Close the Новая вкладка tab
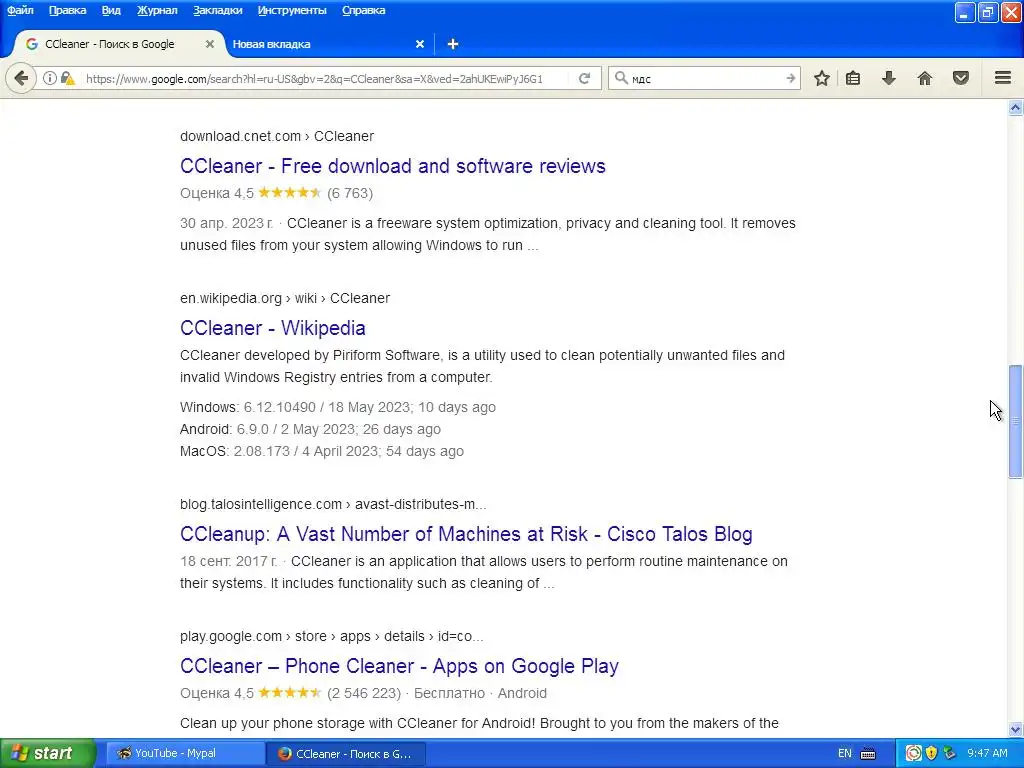The image size is (1024, 768). click(420, 44)
